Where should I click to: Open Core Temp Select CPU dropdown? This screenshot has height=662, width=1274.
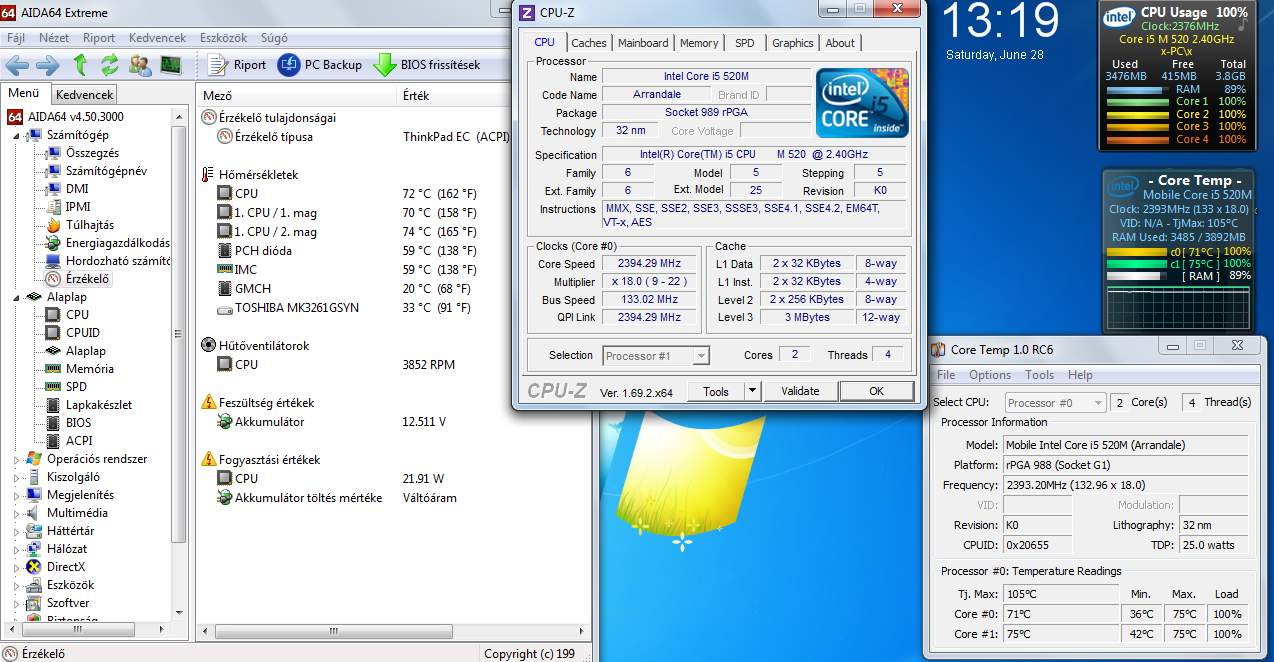1054,402
